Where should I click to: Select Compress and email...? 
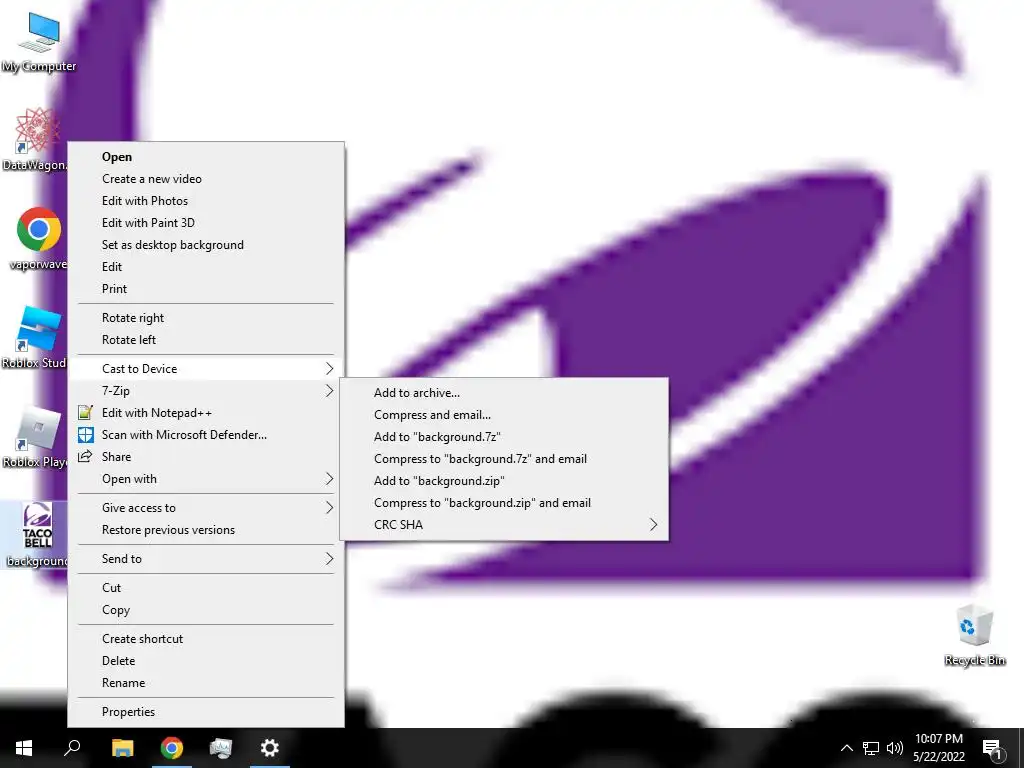pyautogui.click(x=504, y=415)
